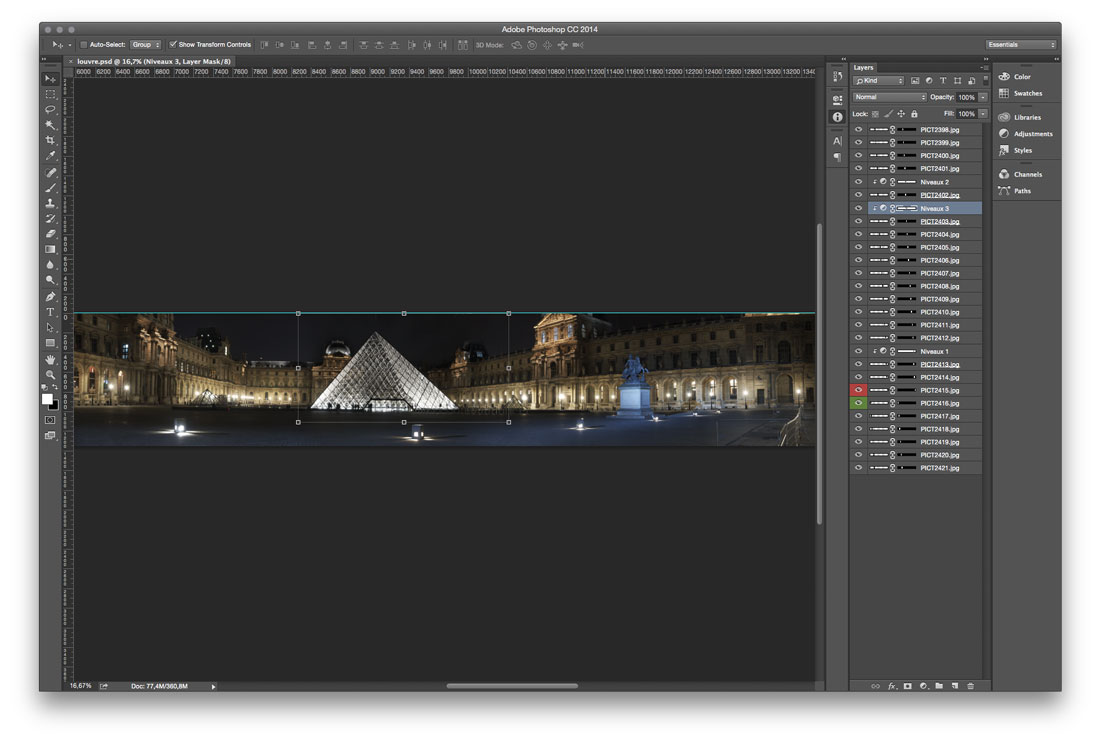The width and height of the screenshot is (1100, 744).
Task: Hide the Niveaux 2 layer
Action: click(858, 182)
